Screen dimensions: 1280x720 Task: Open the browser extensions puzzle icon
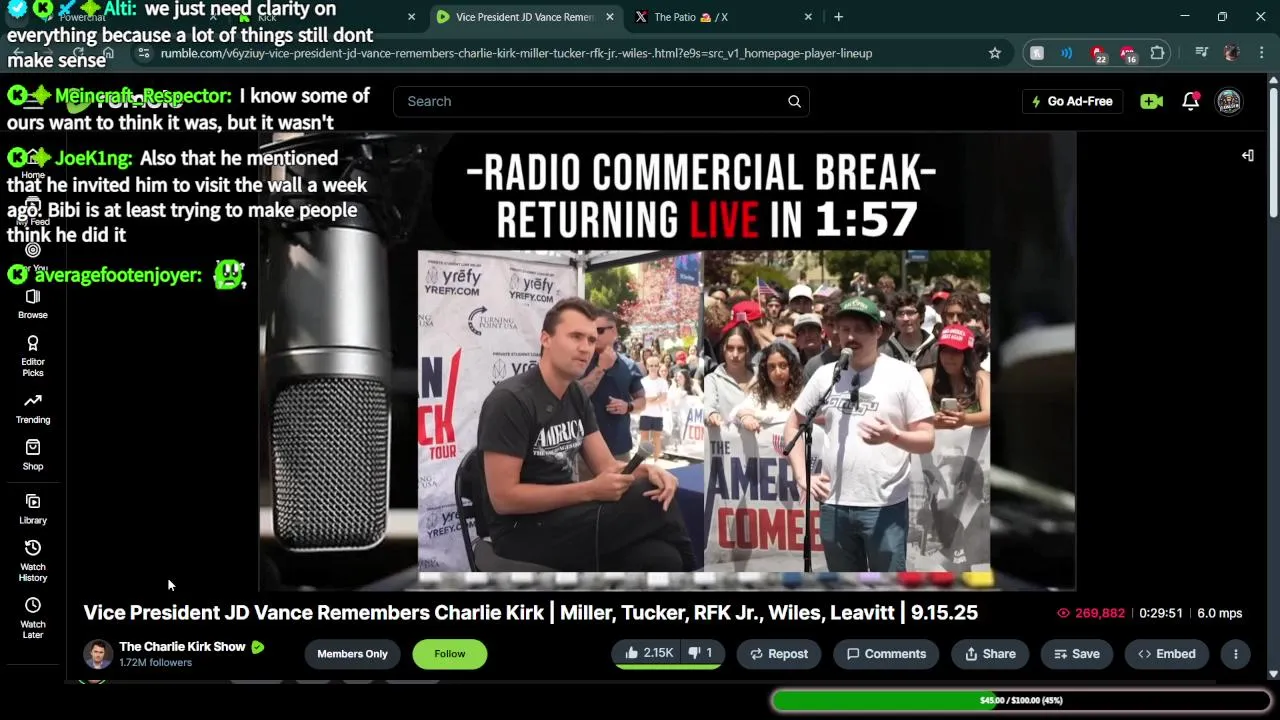coord(1158,53)
